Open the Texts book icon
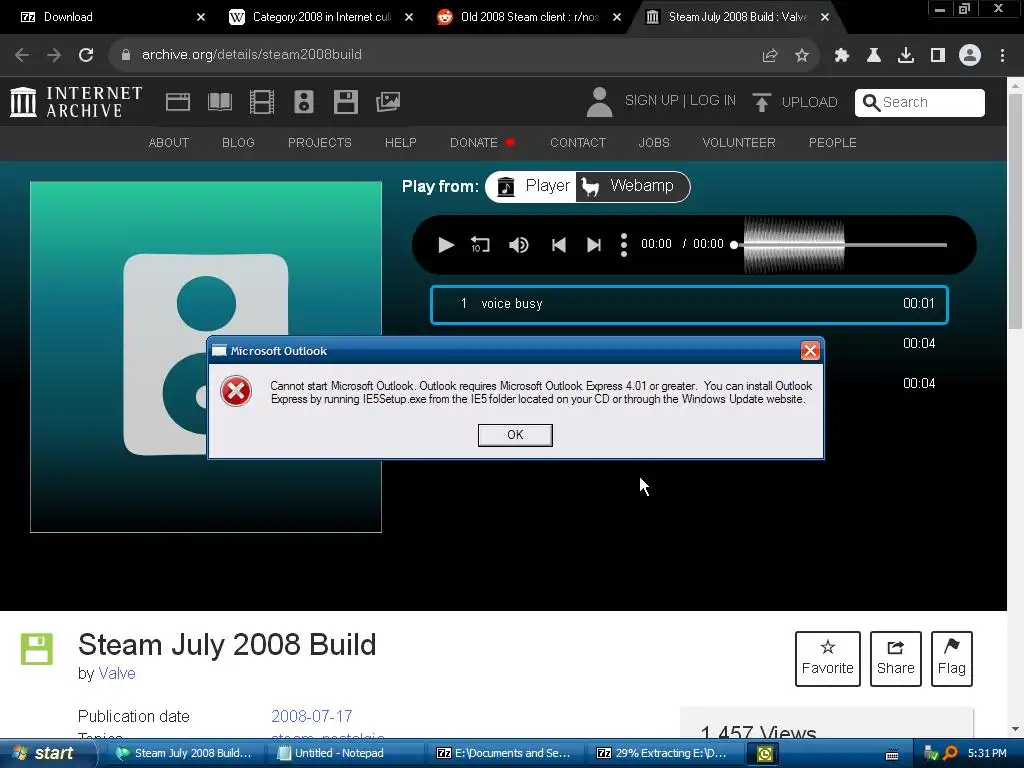Viewport: 1024px width, 768px height. [x=219, y=102]
